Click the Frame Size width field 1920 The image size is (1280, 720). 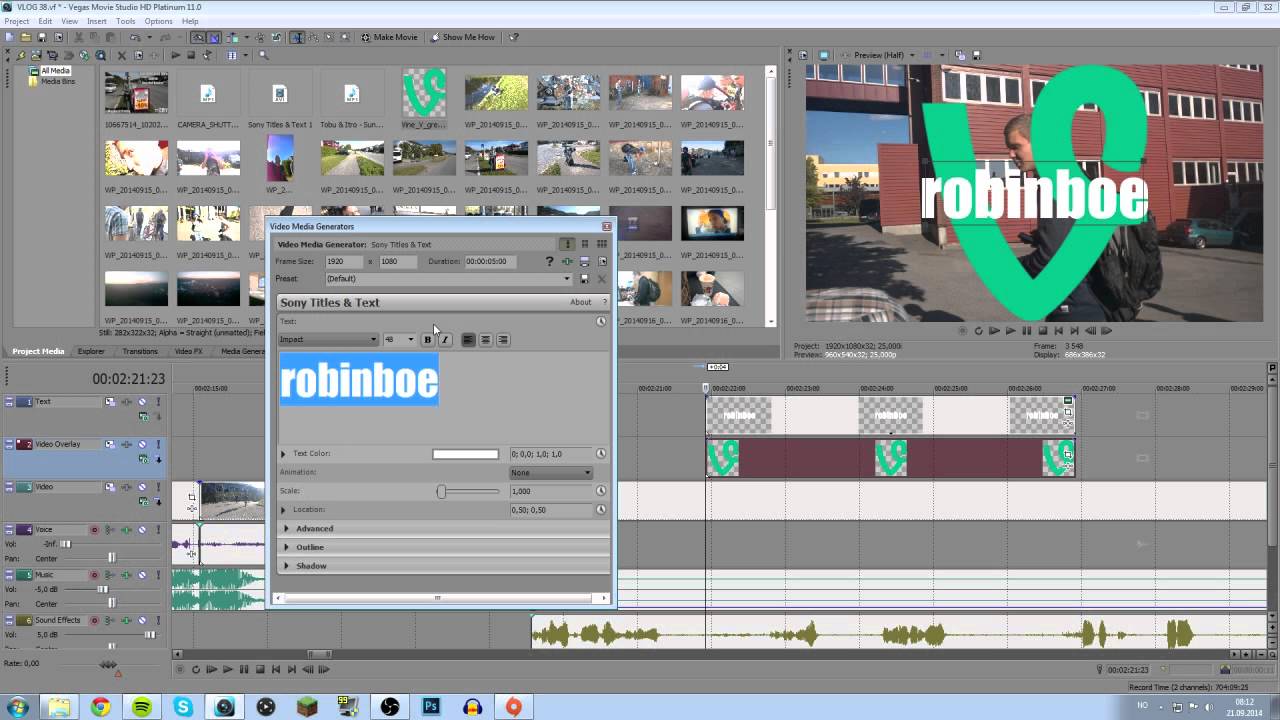click(344, 261)
